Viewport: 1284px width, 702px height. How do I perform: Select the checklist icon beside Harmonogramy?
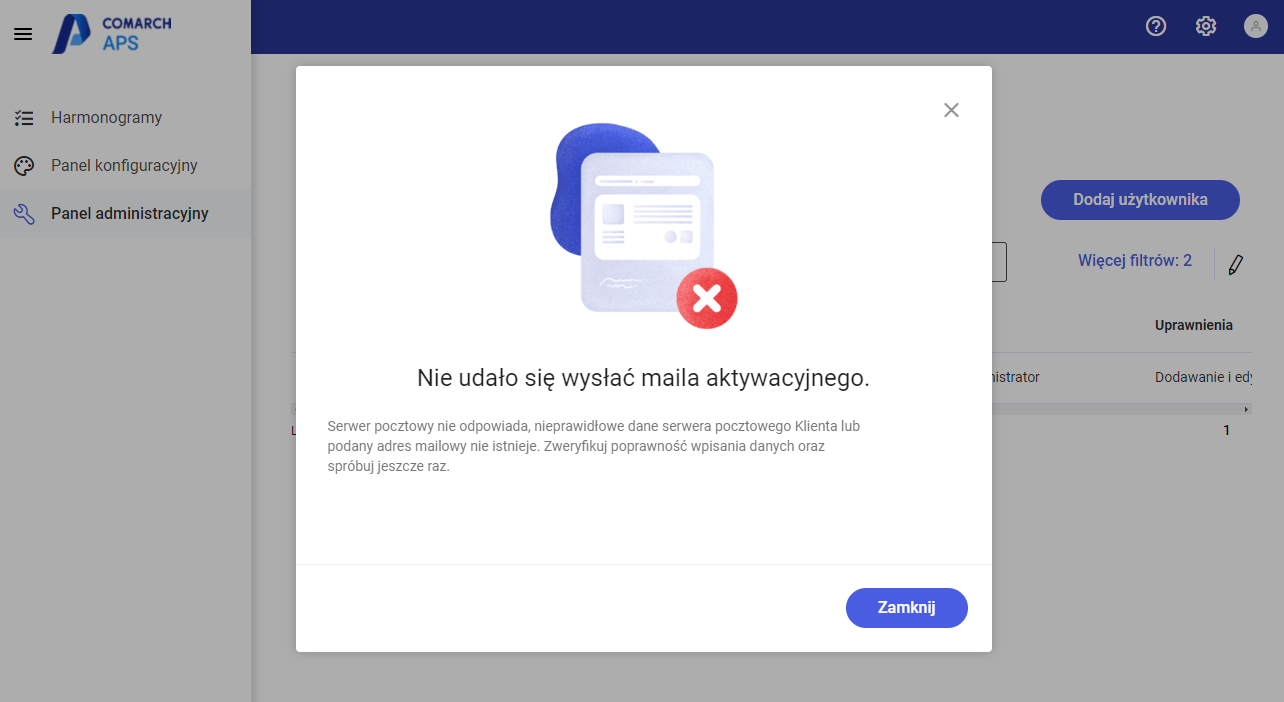click(x=23, y=117)
